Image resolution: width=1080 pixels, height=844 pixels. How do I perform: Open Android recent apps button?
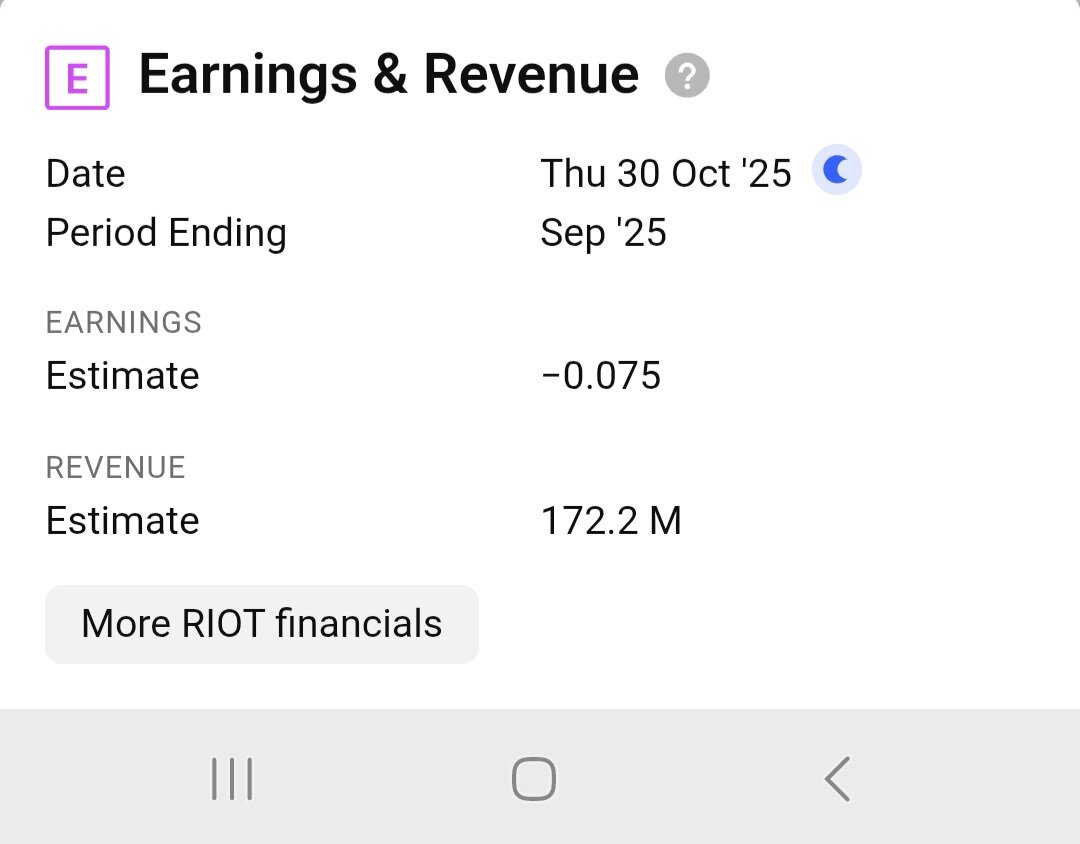pos(232,779)
